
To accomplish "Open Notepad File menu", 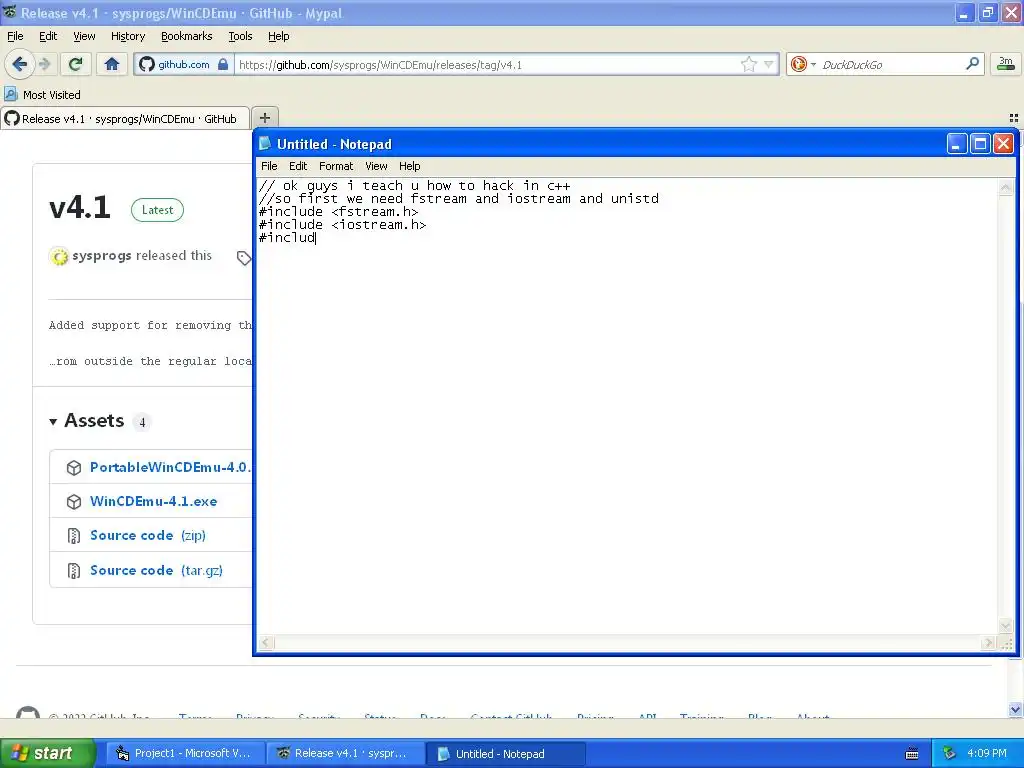I will 269,166.
